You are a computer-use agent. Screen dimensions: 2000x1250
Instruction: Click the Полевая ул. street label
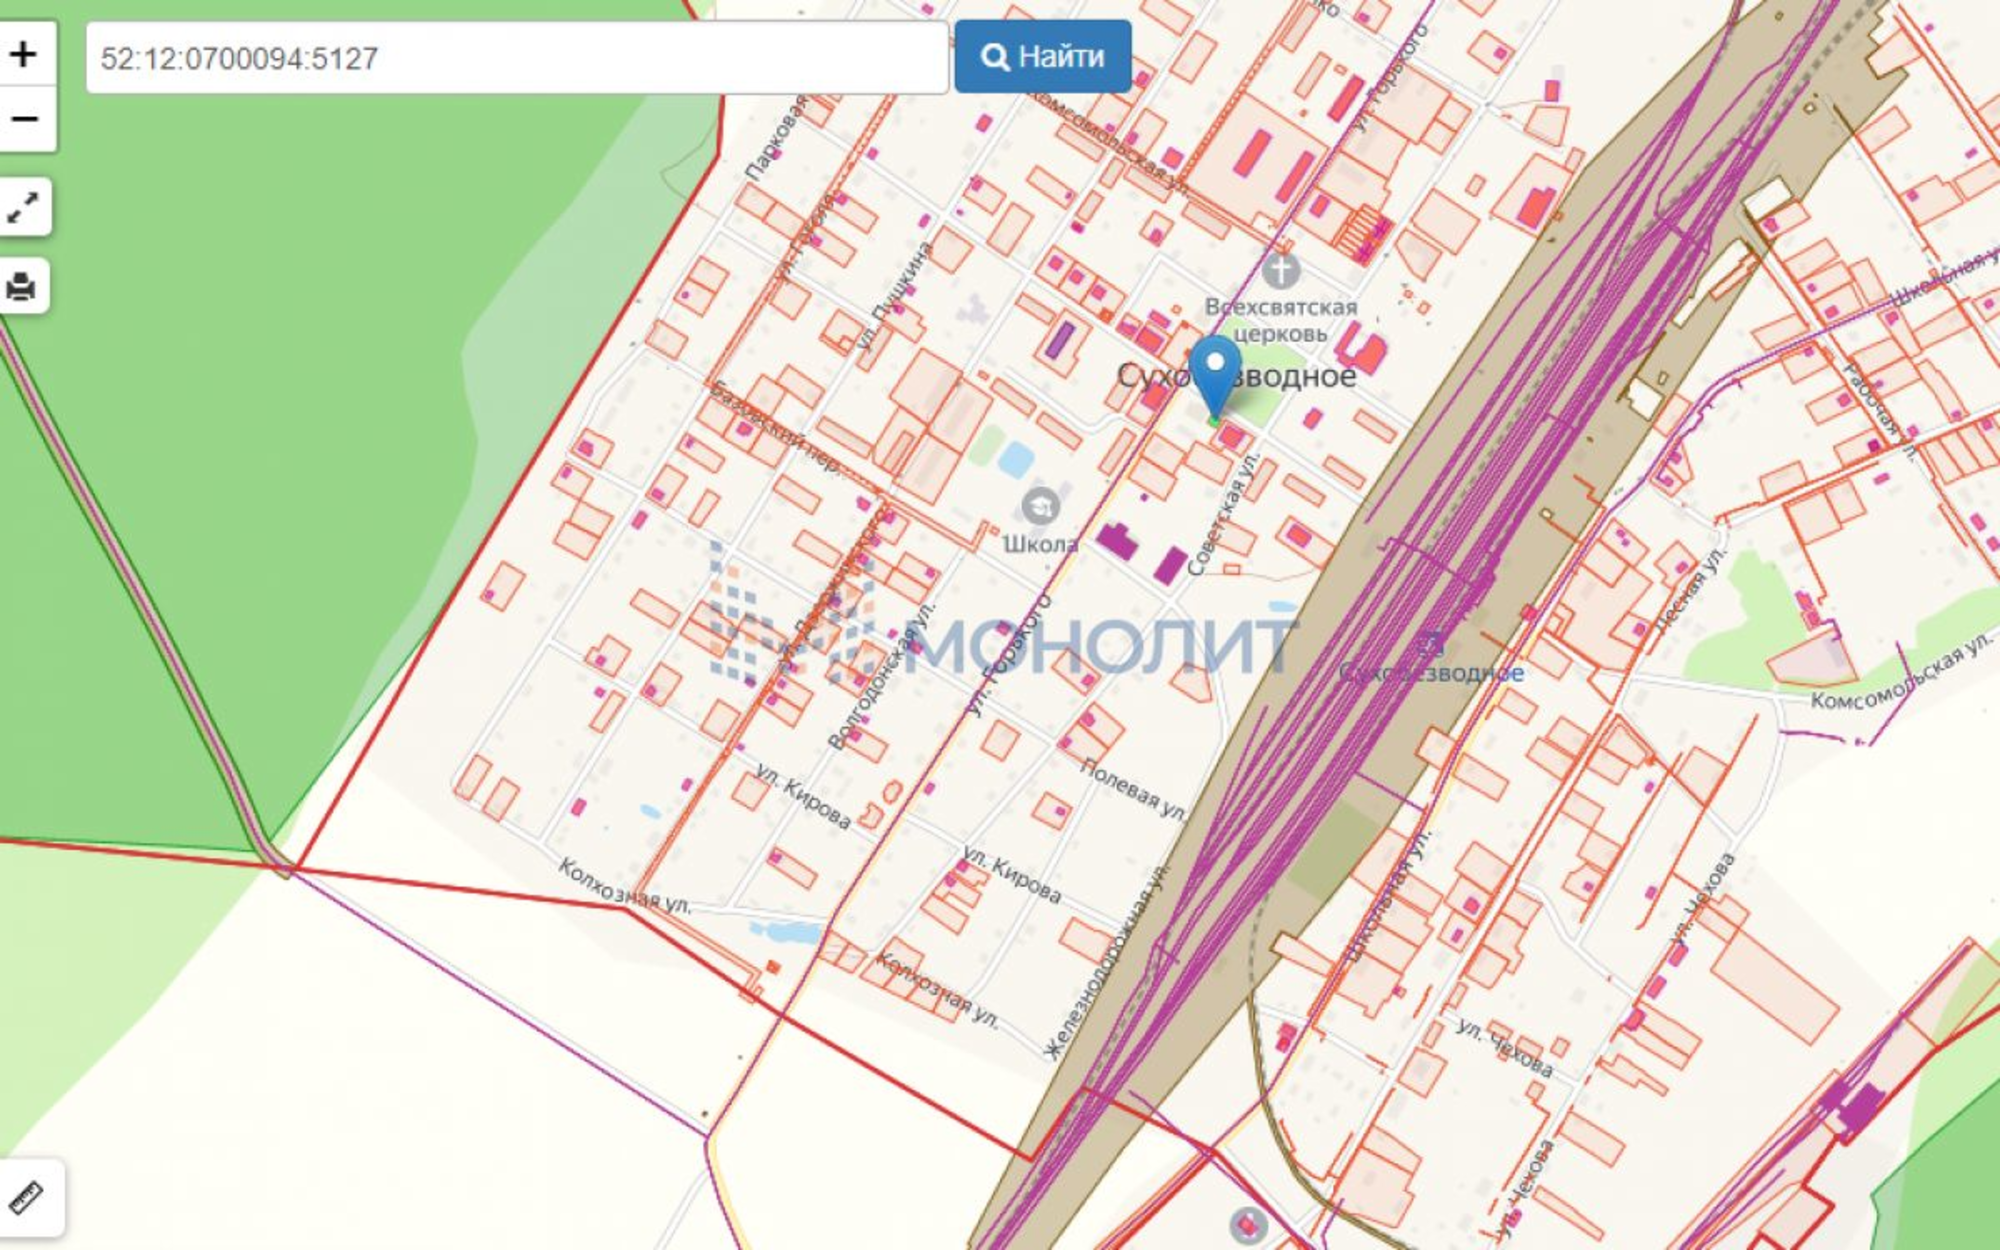coord(1133,790)
